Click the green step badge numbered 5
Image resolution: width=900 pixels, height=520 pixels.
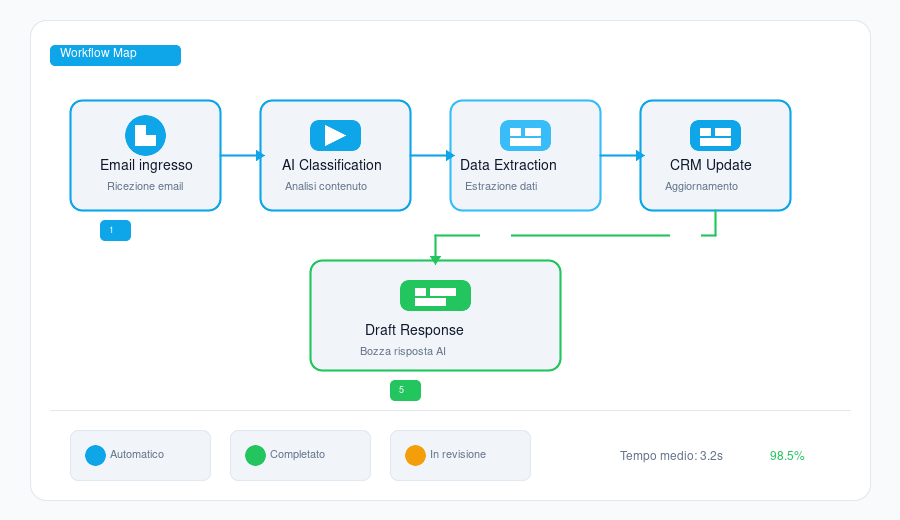pyautogui.click(x=405, y=390)
